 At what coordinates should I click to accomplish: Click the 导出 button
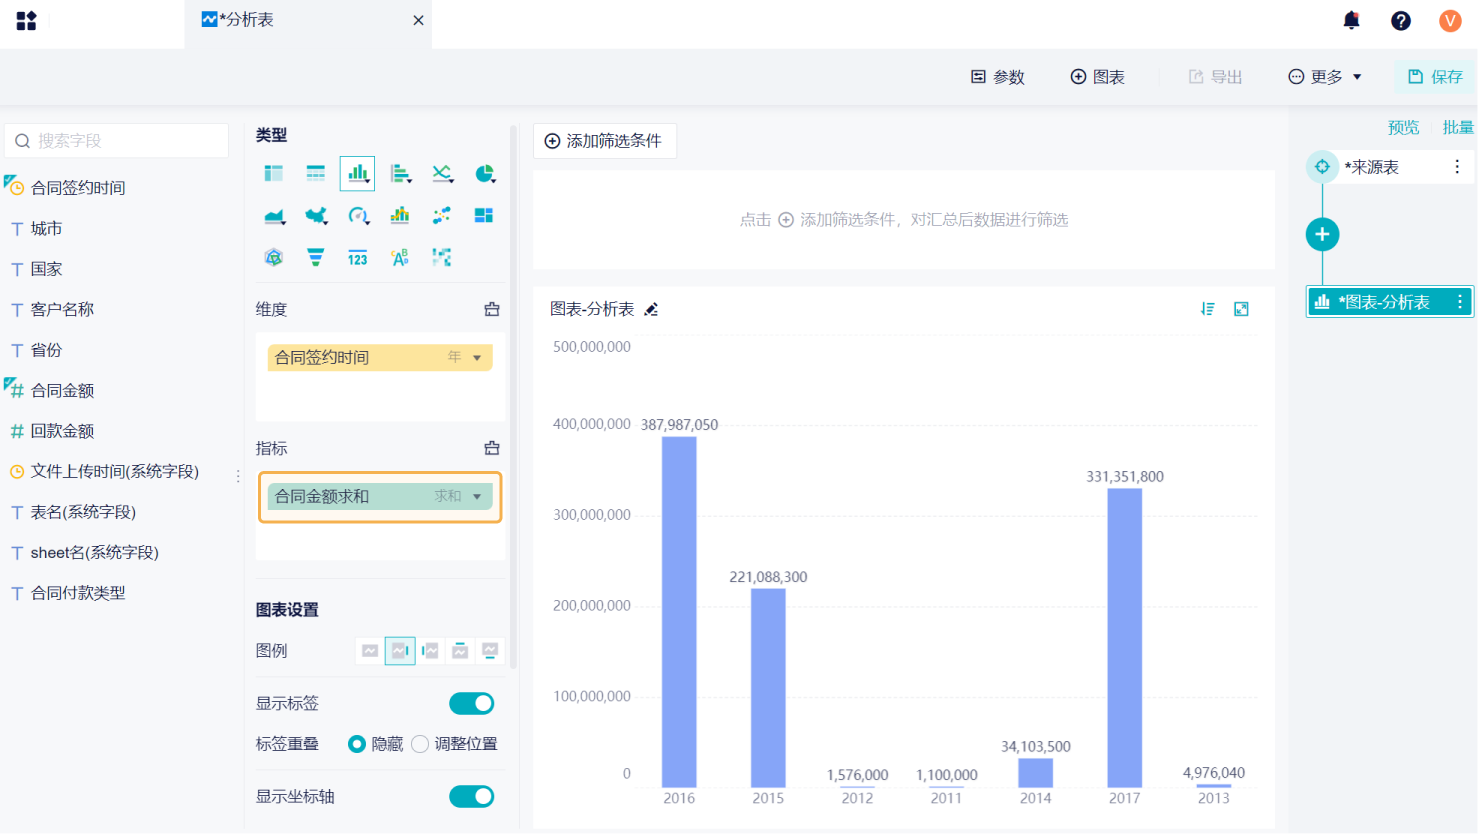[x=1215, y=77]
